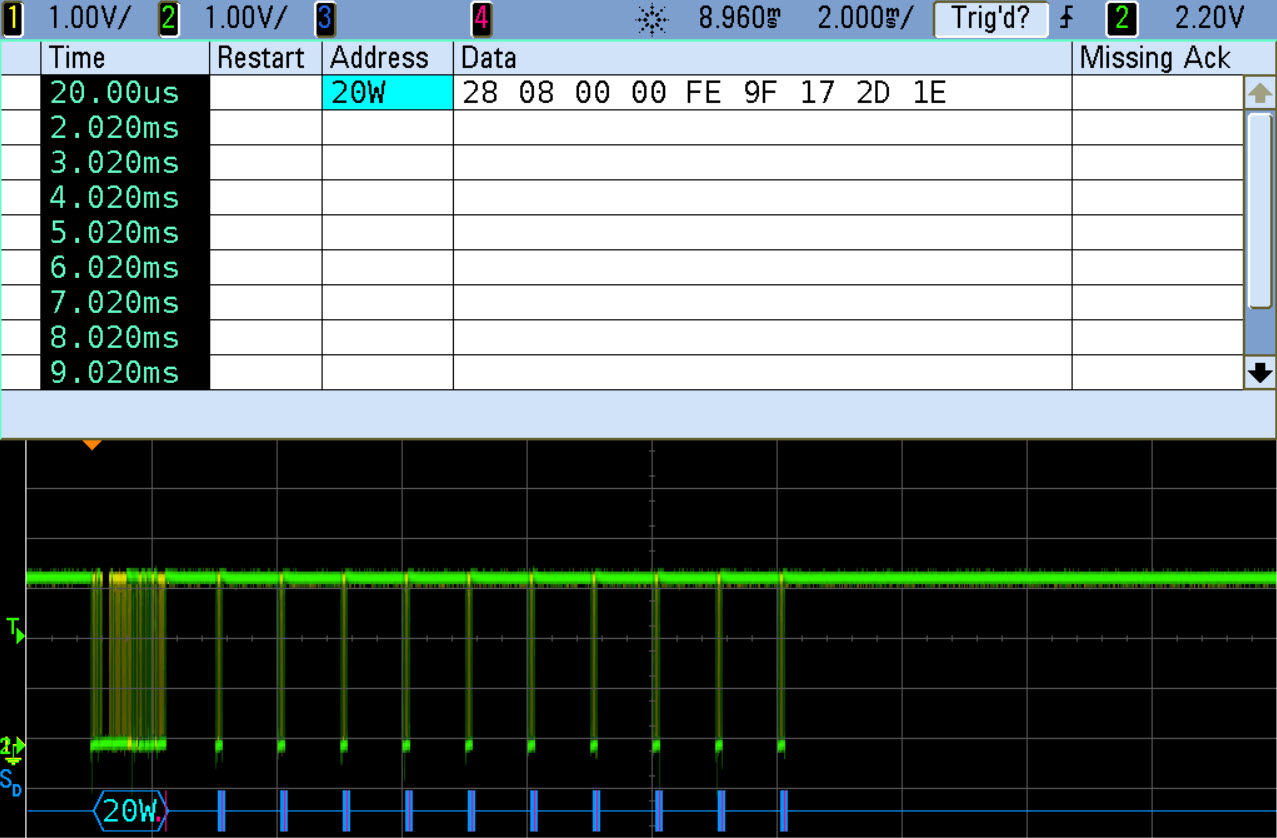
Task: Click the serial decode SD bus label
Action: coord(11,781)
